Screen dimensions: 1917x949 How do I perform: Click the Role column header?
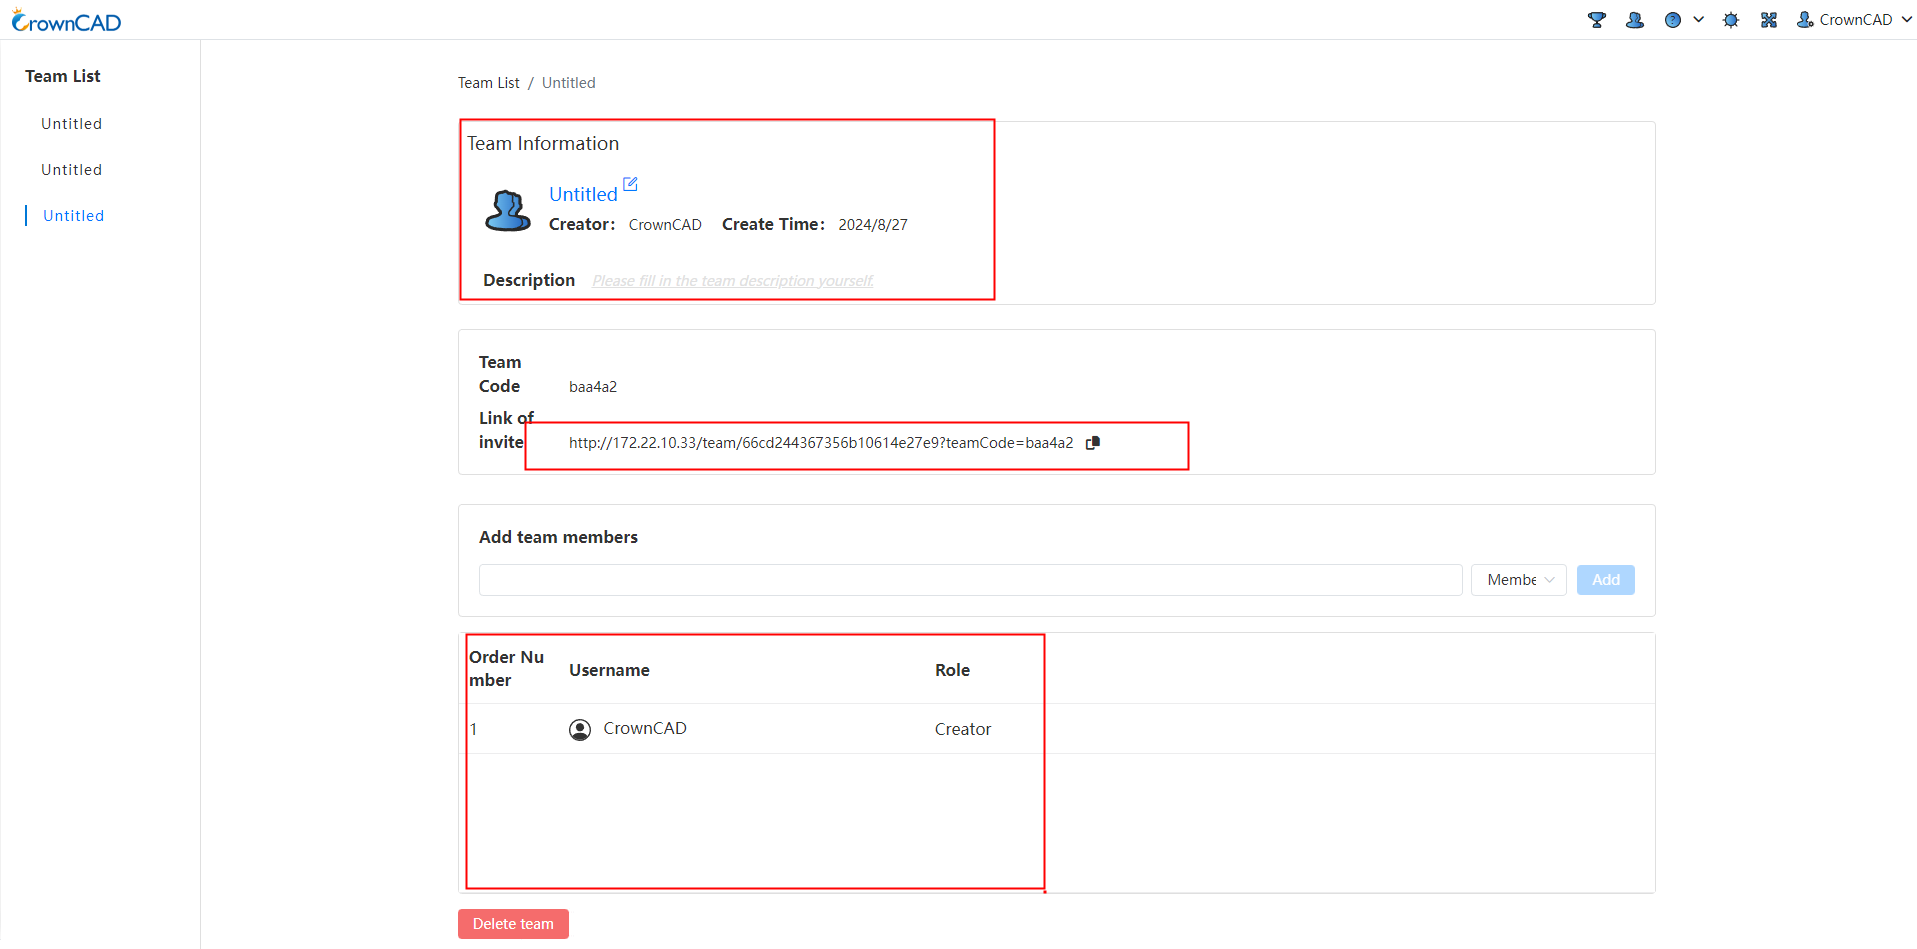click(x=952, y=670)
